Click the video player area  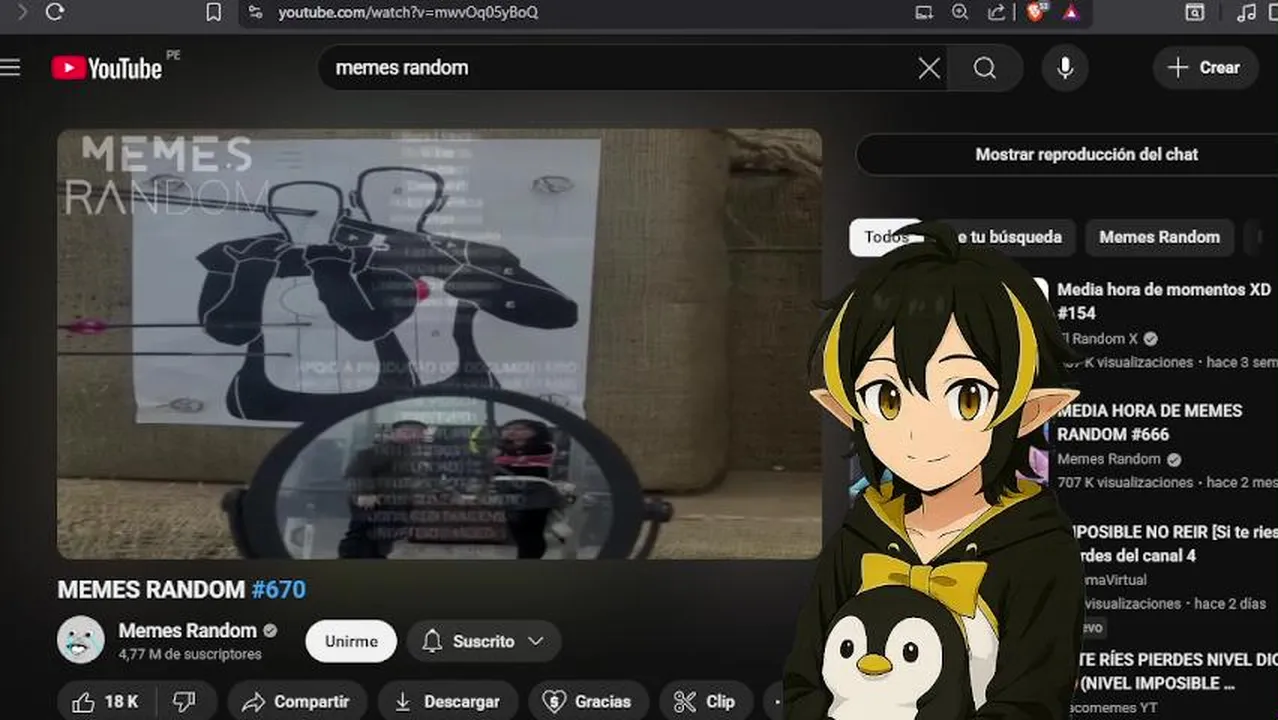[x=439, y=344]
